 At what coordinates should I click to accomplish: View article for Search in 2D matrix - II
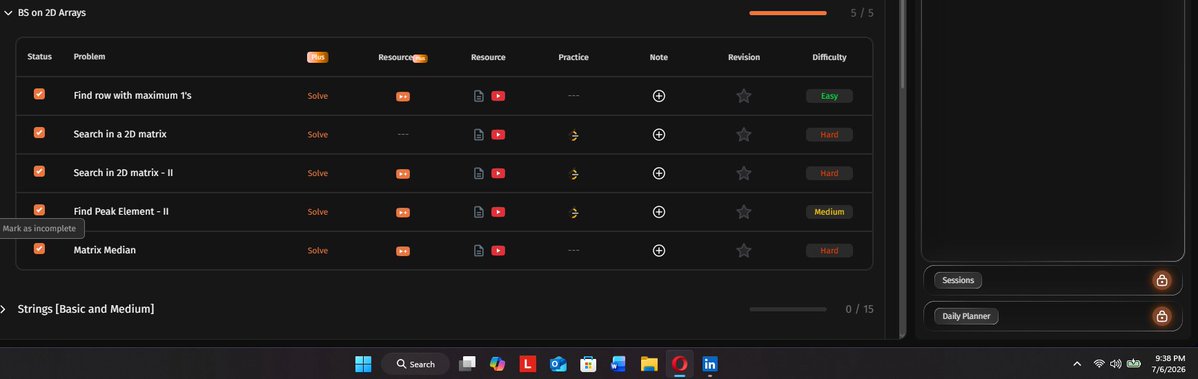coord(479,173)
